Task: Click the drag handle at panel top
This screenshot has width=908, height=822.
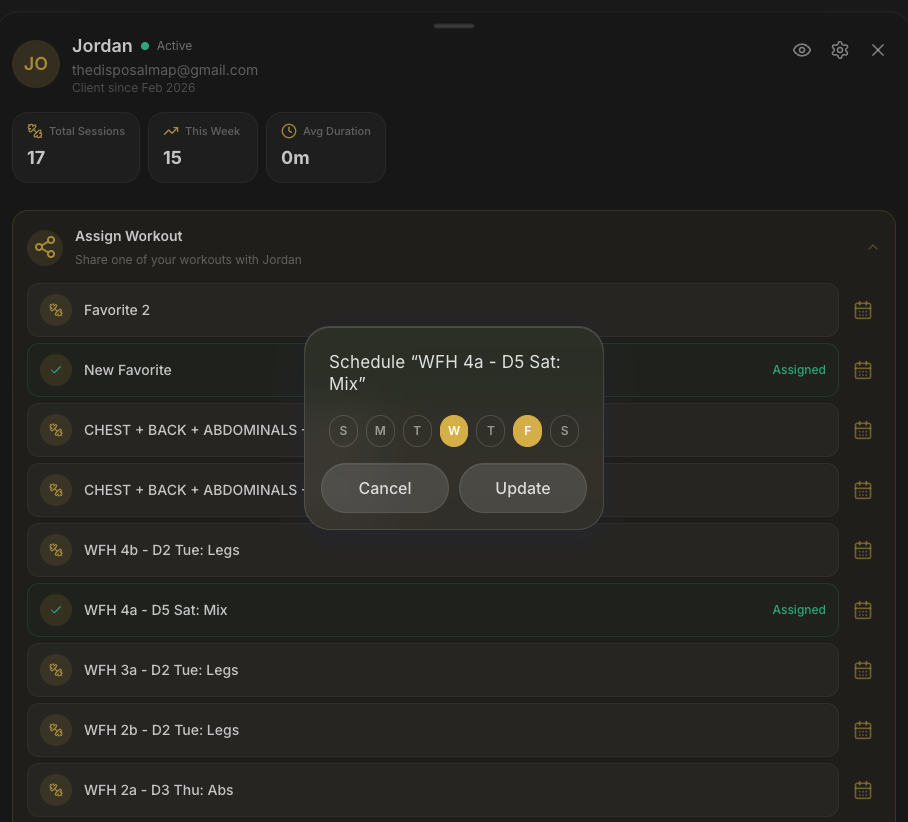Action: (454, 26)
